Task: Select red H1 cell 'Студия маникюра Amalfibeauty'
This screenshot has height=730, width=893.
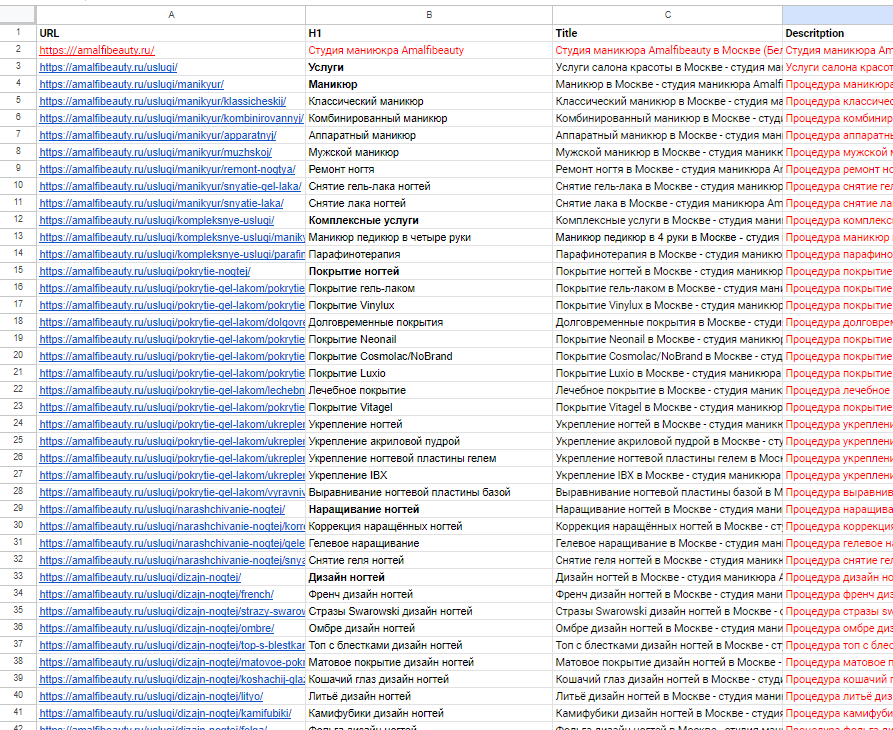Action: click(x=429, y=50)
